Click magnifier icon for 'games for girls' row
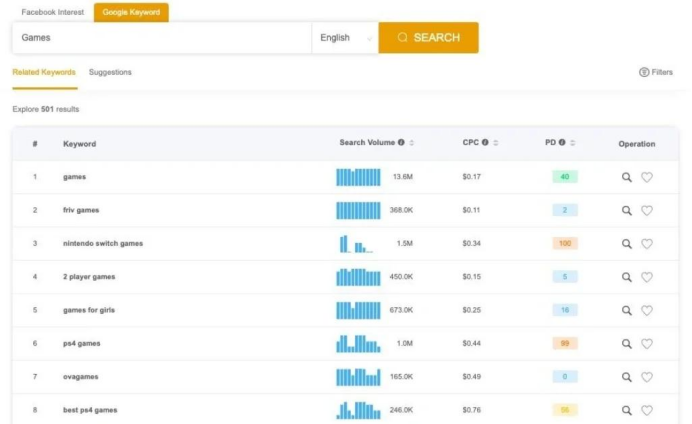 coord(627,310)
